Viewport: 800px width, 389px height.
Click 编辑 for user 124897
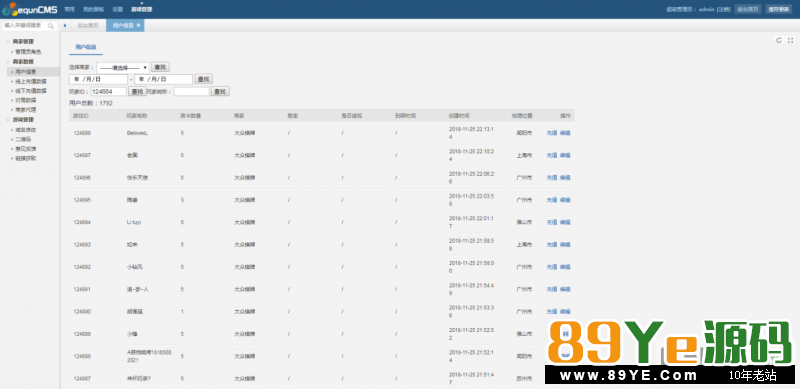click(565, 155)
